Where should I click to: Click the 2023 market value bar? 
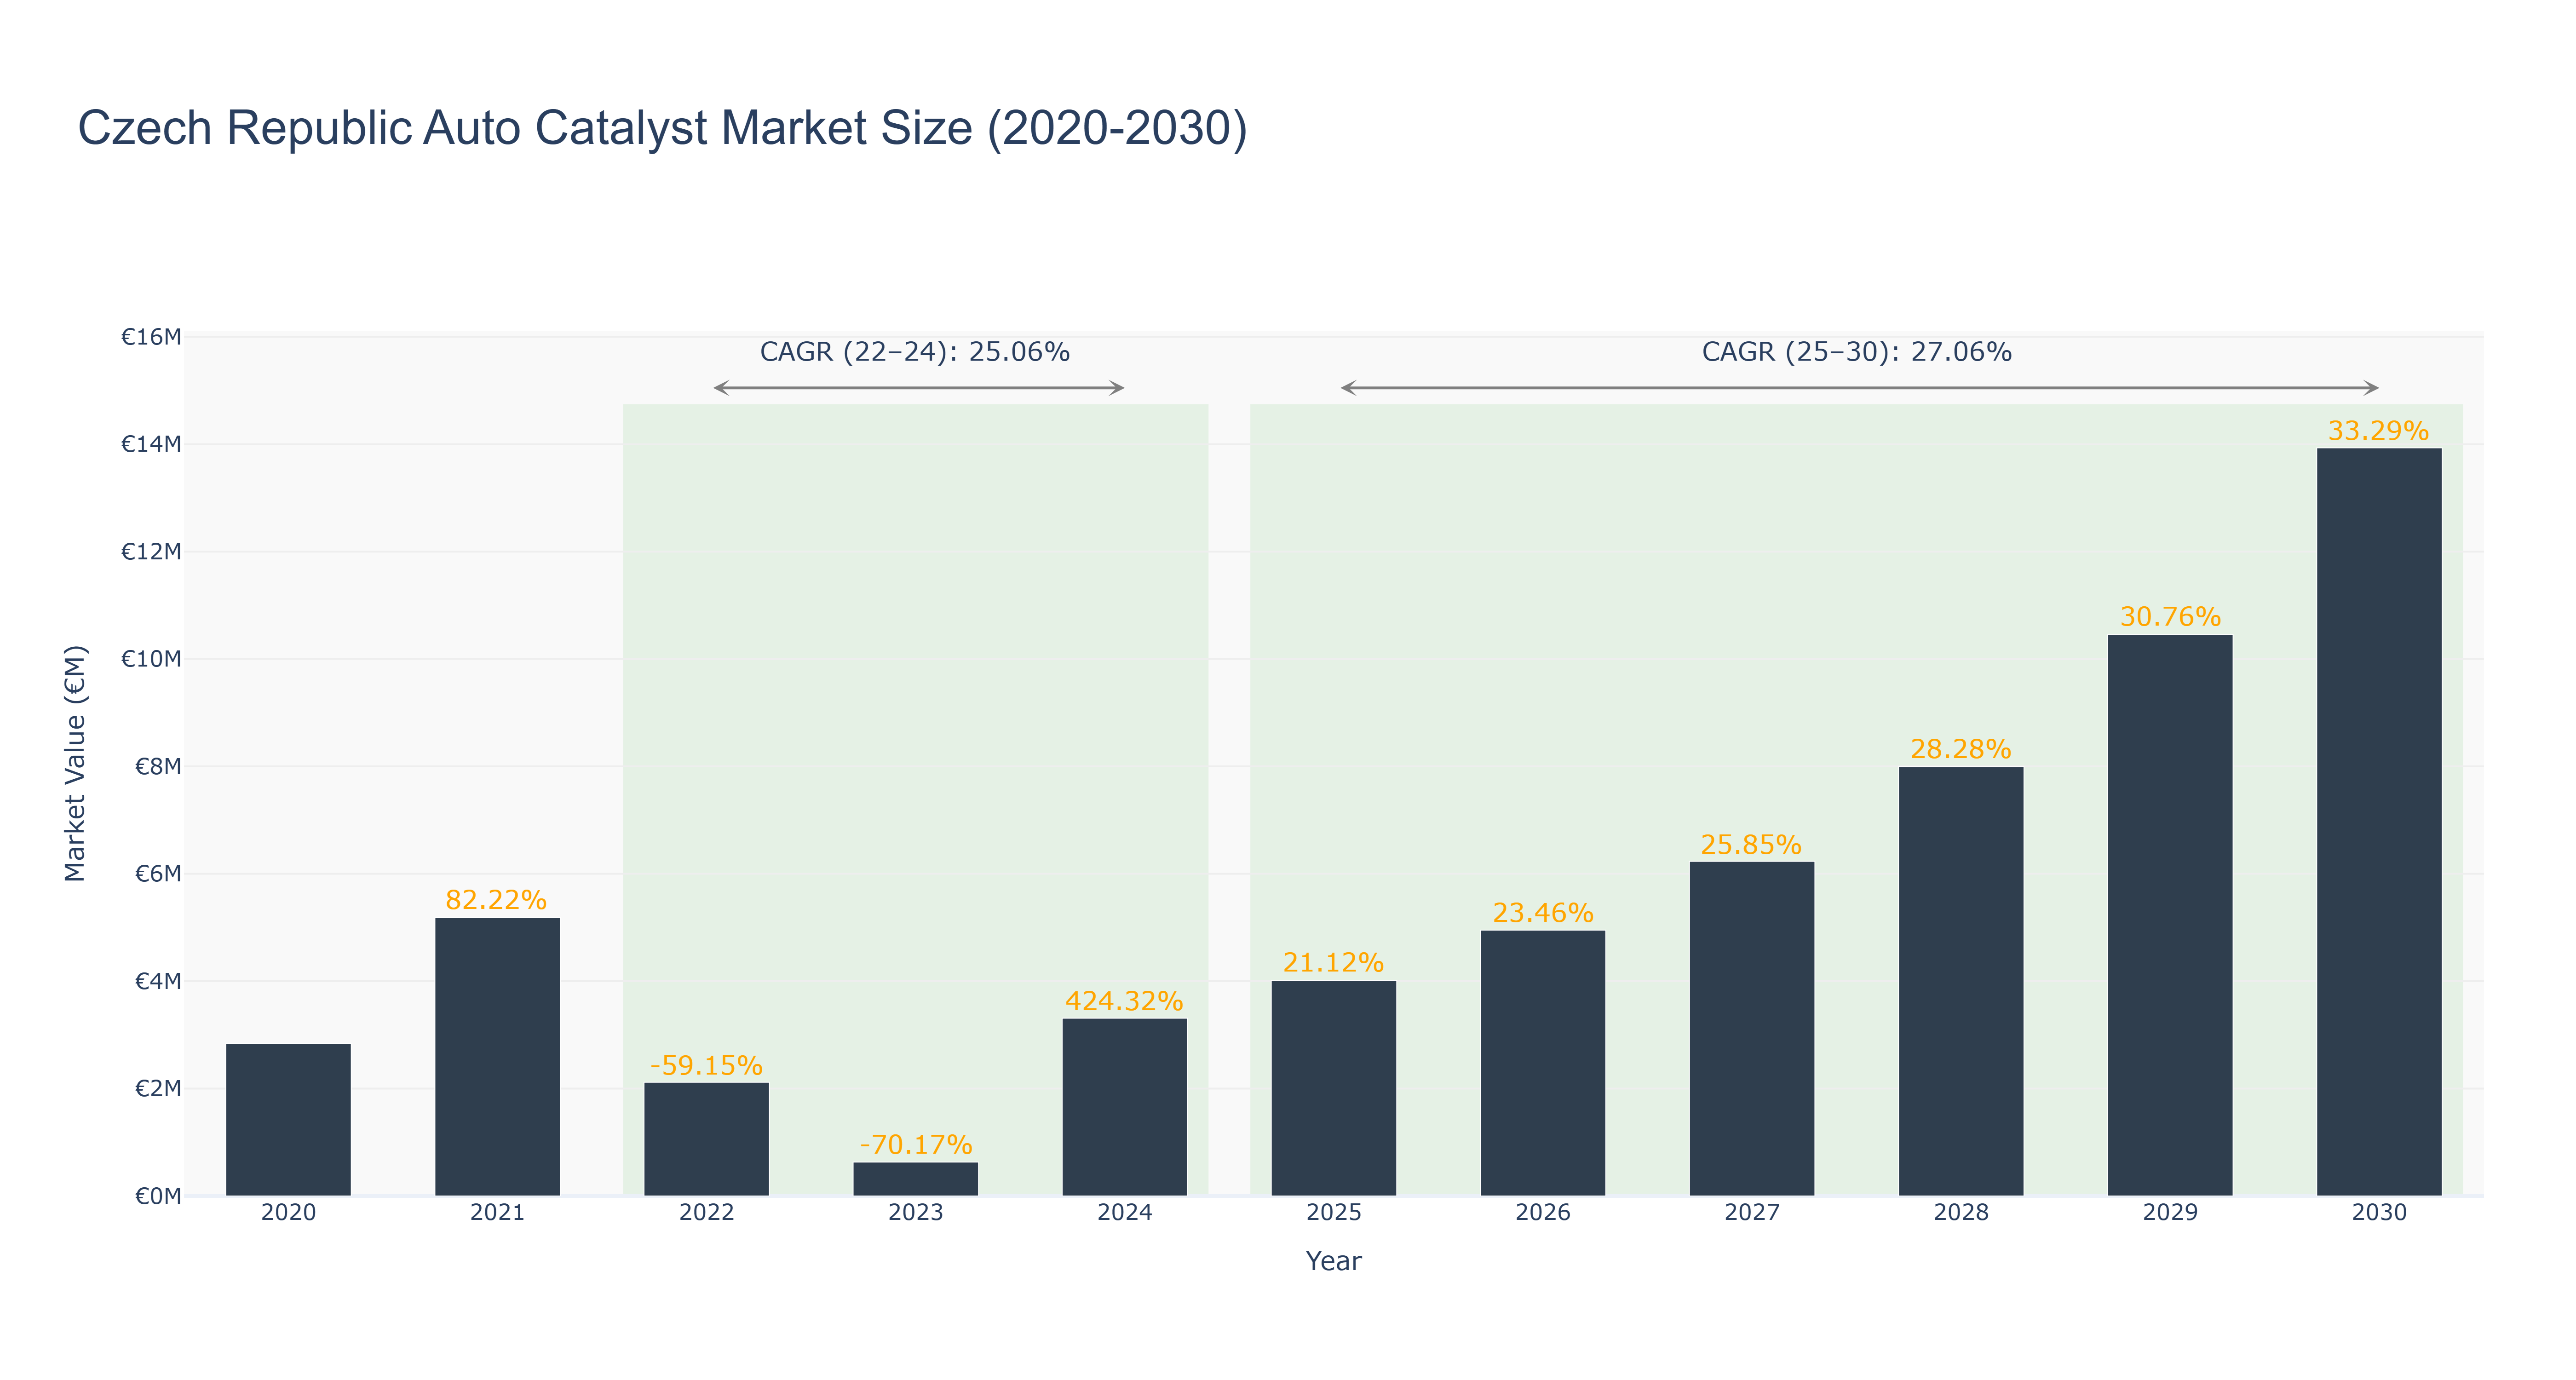(x=915, y=1178)
